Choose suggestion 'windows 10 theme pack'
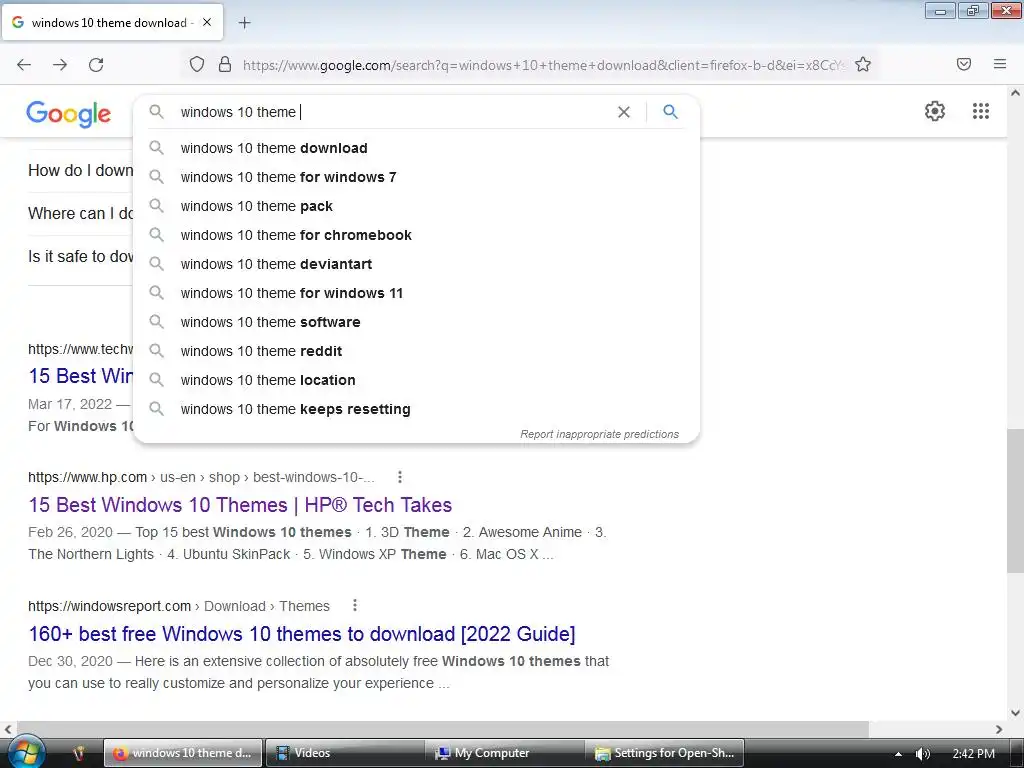The height and width of the screenshot is (768, 1024). click(x=416, y=206)
